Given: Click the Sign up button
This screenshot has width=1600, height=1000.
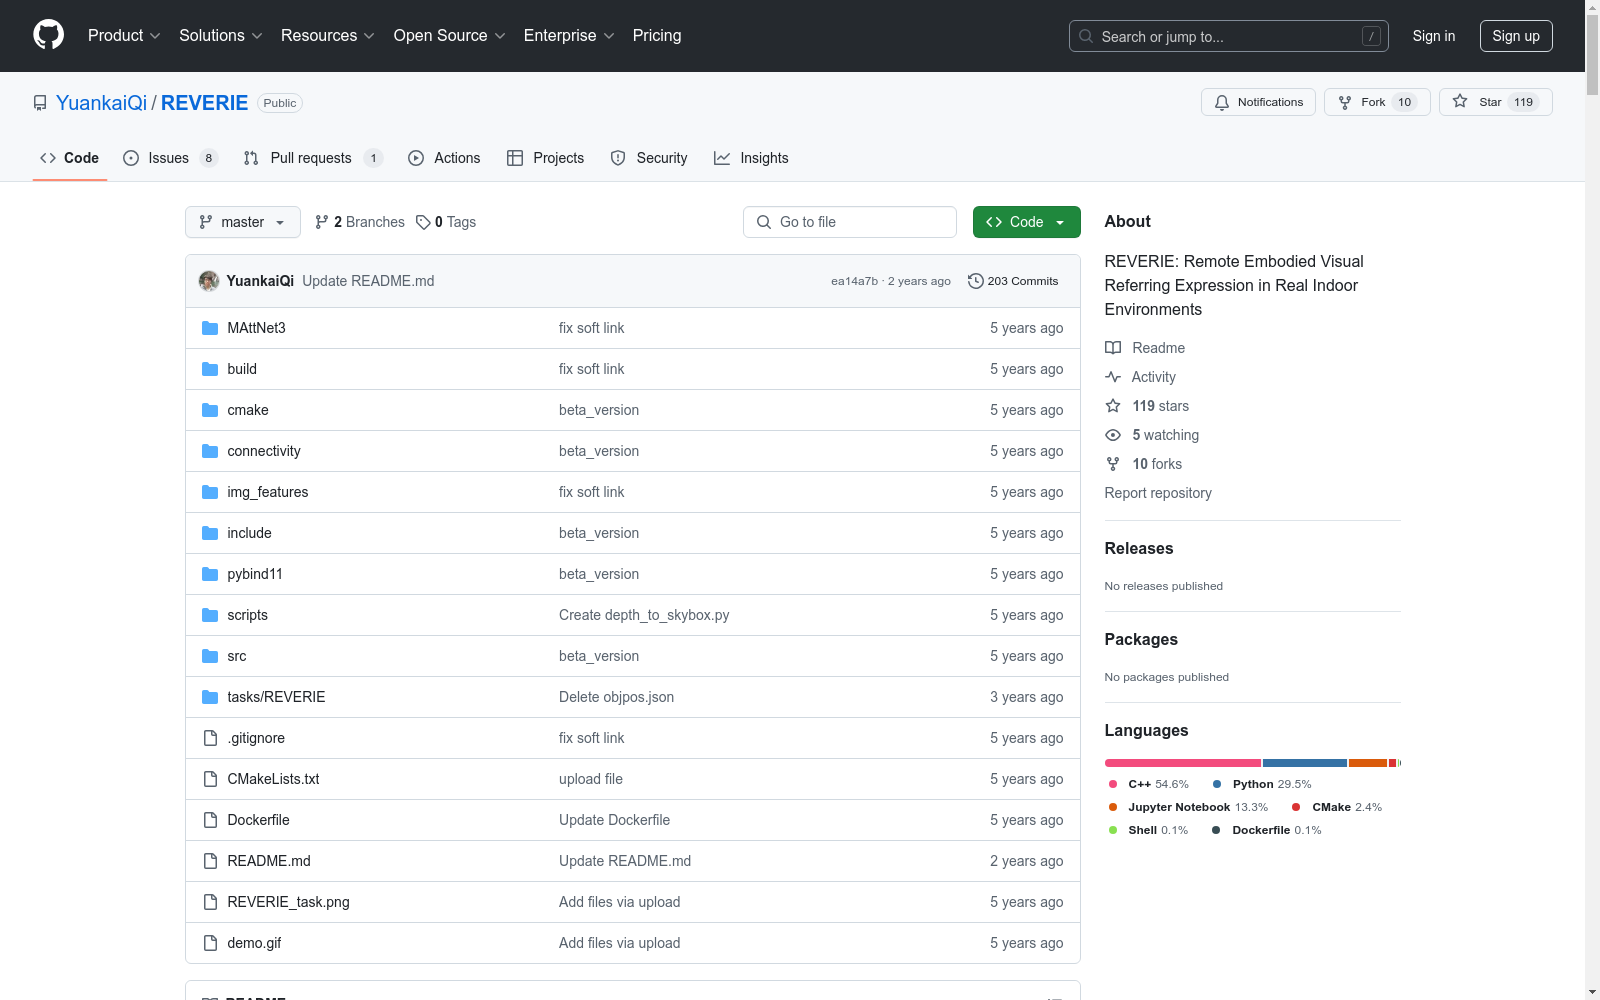Looking at the screenshot, I should point(1516,36).
